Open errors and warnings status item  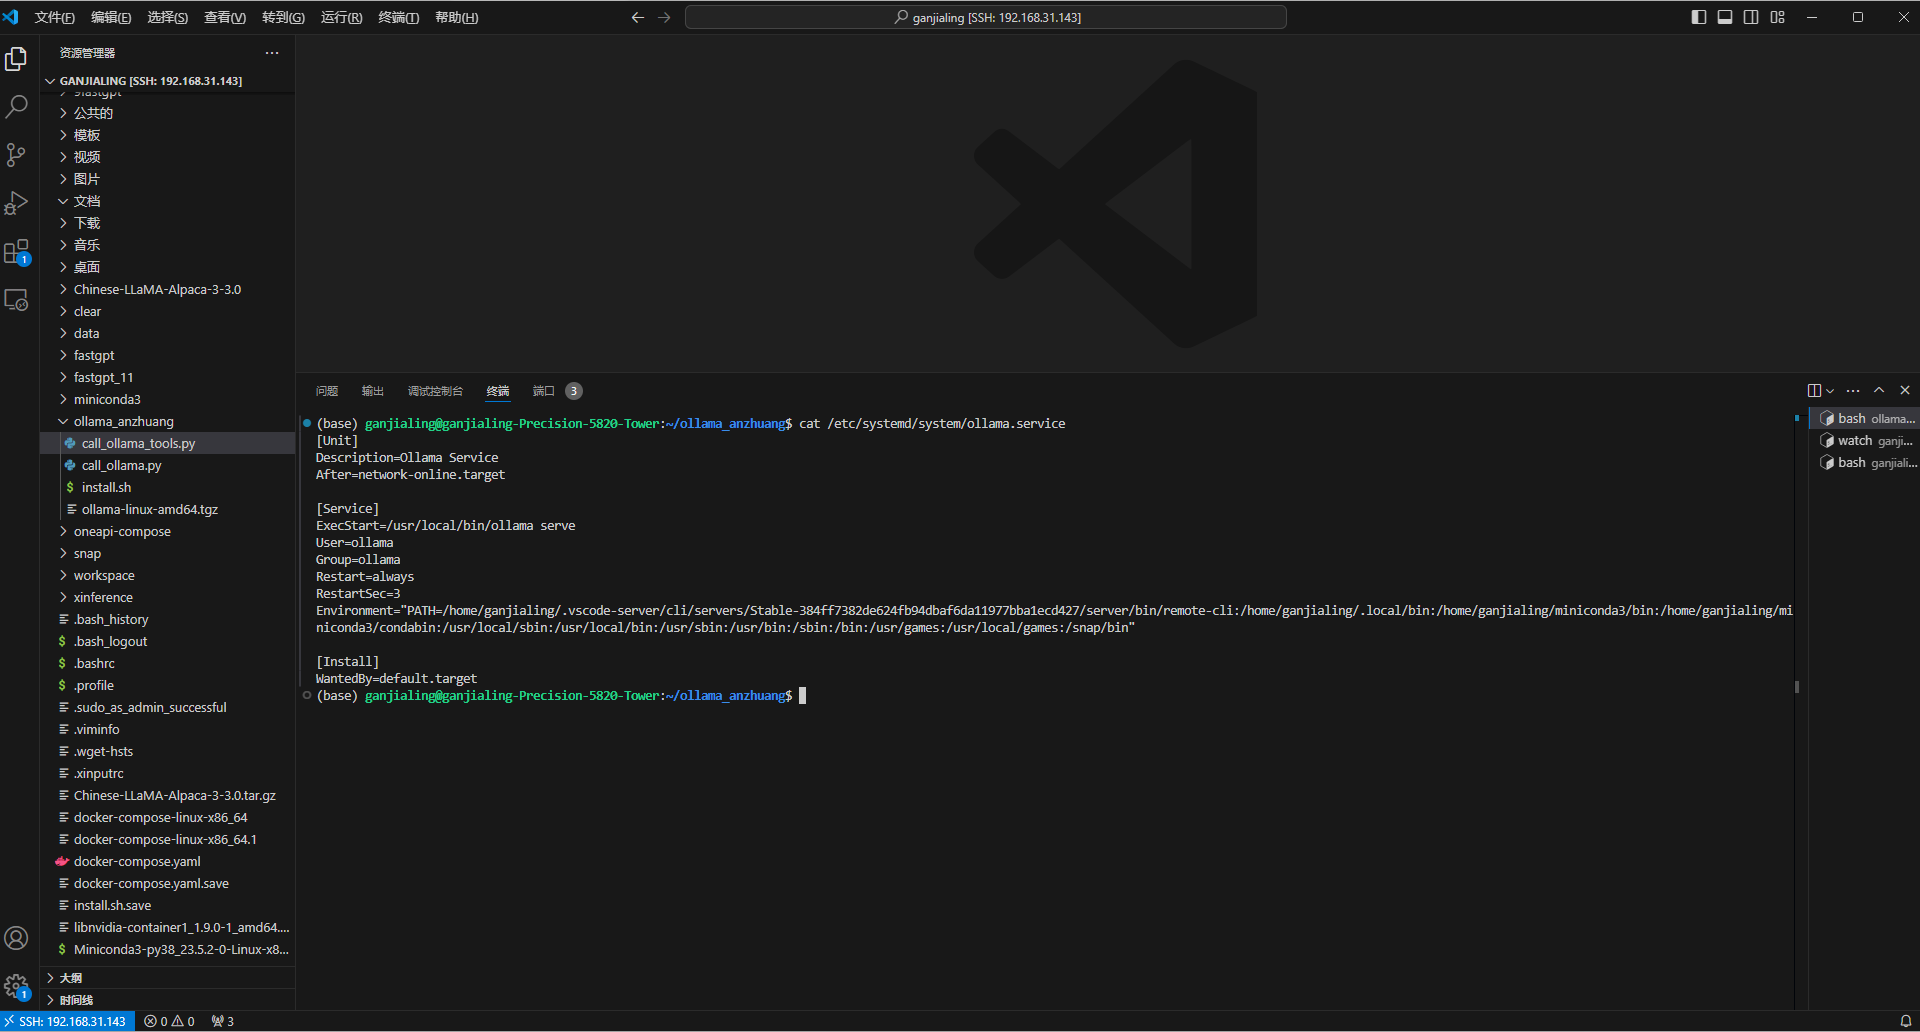click(x=169, y=1021)
